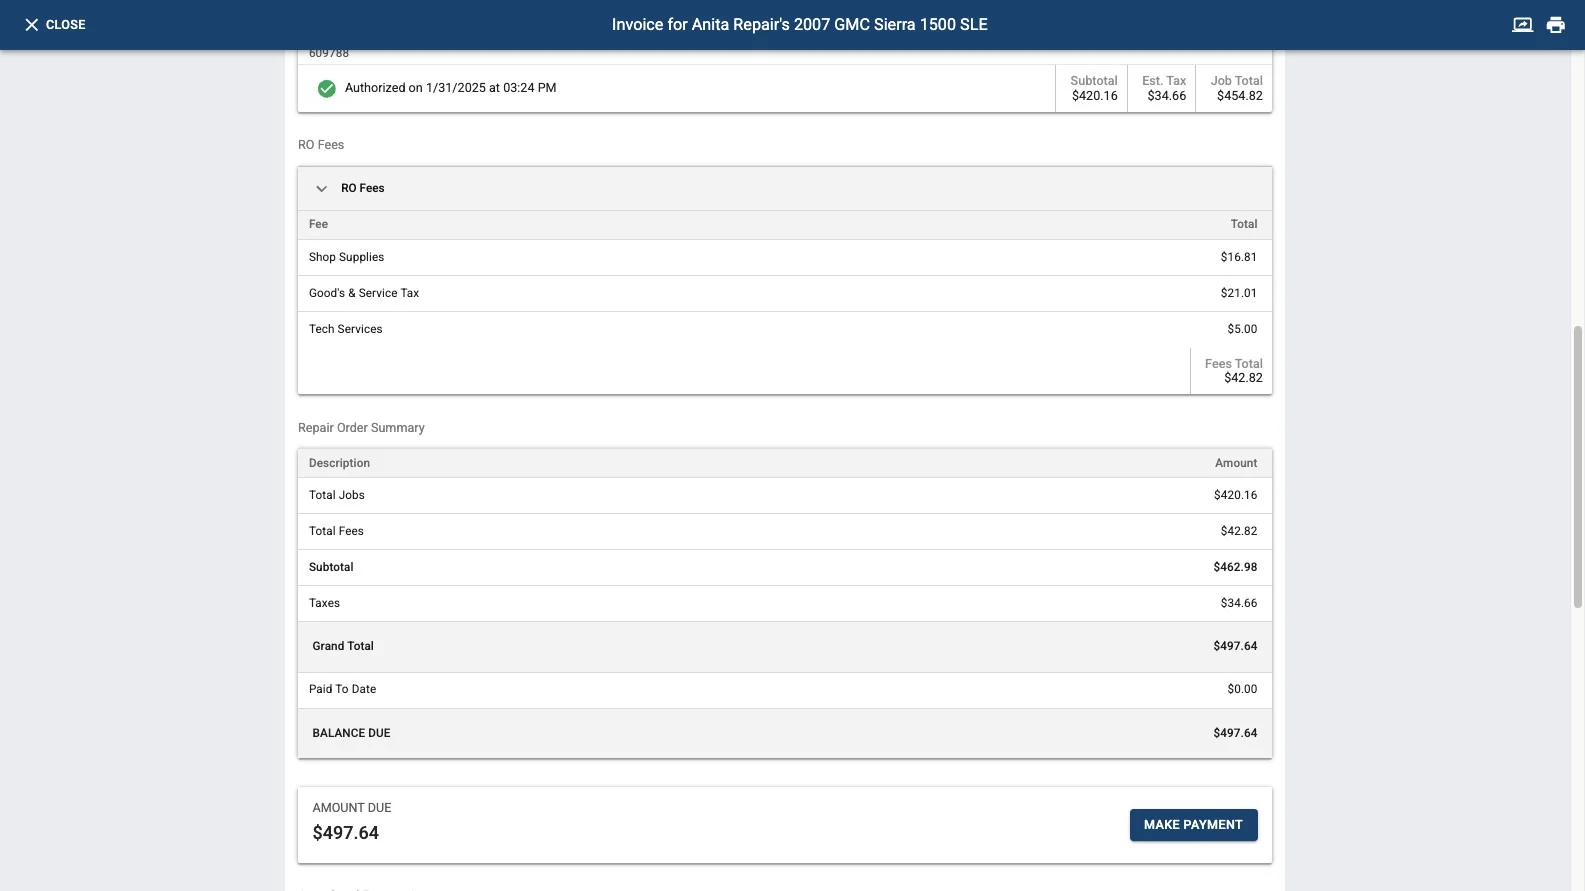This screenshot has width=1585, height=891.
Task: Click the Tech Services $5.00 amount
Action: (x=1242, y=329)
